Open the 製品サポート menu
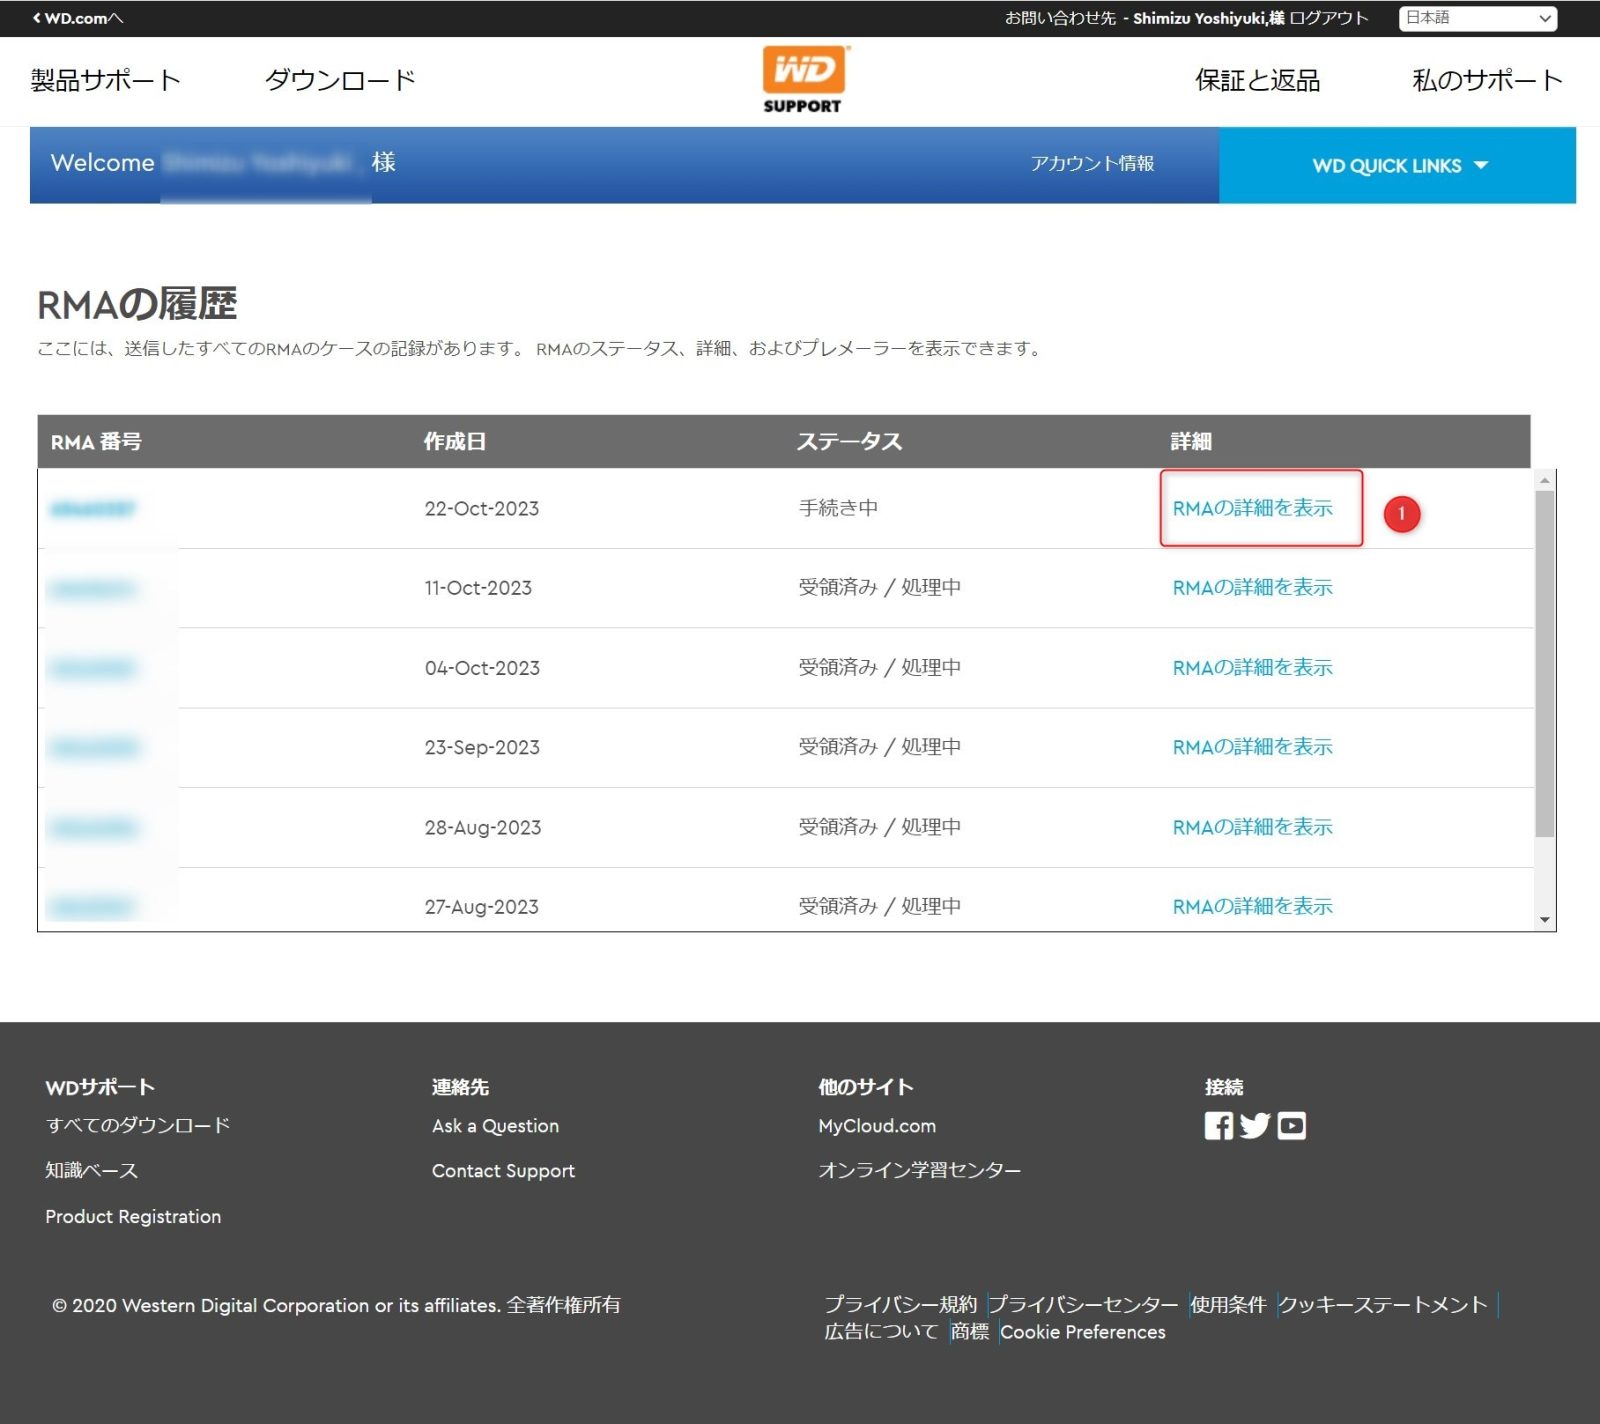 point(105,80)
